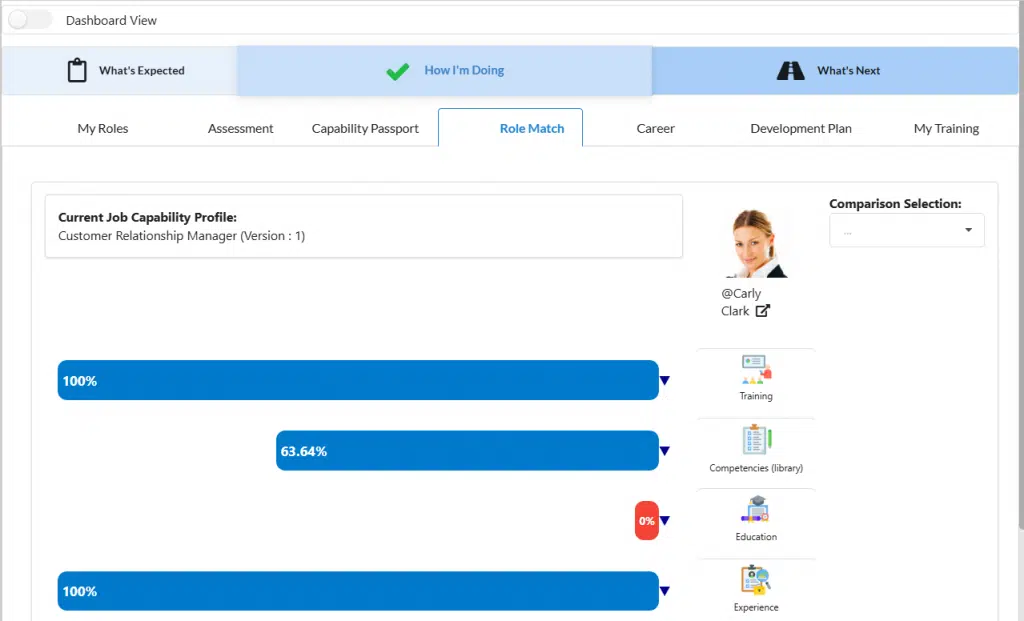Open the Development Plan tab
The width and height of the screenshot is (1024, 621).
[801, 128]
